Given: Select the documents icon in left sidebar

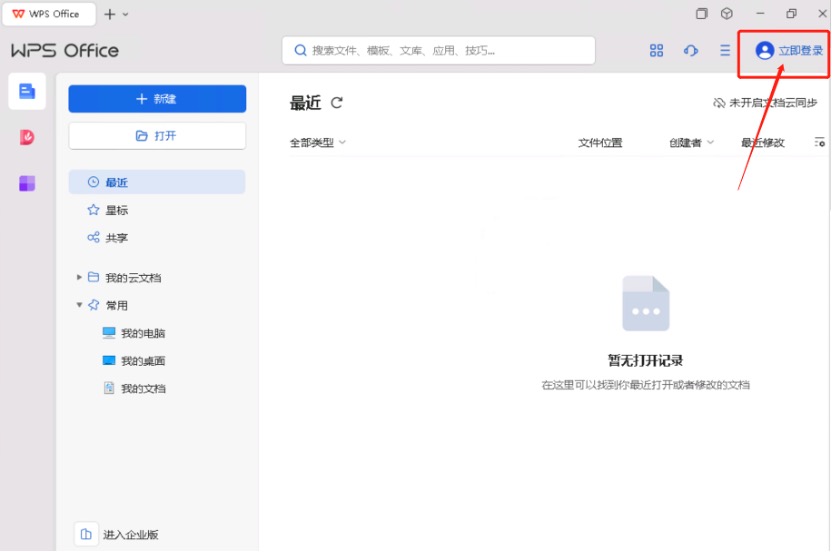Looking at the screenshot, I should pos(27,91).
